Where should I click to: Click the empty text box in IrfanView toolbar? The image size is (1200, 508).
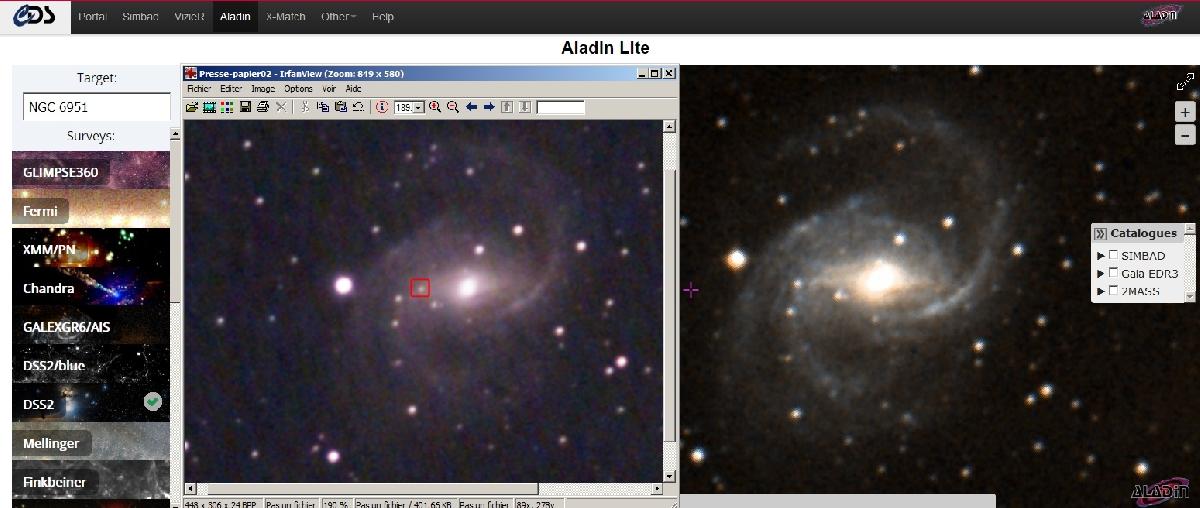pos(560,107)
